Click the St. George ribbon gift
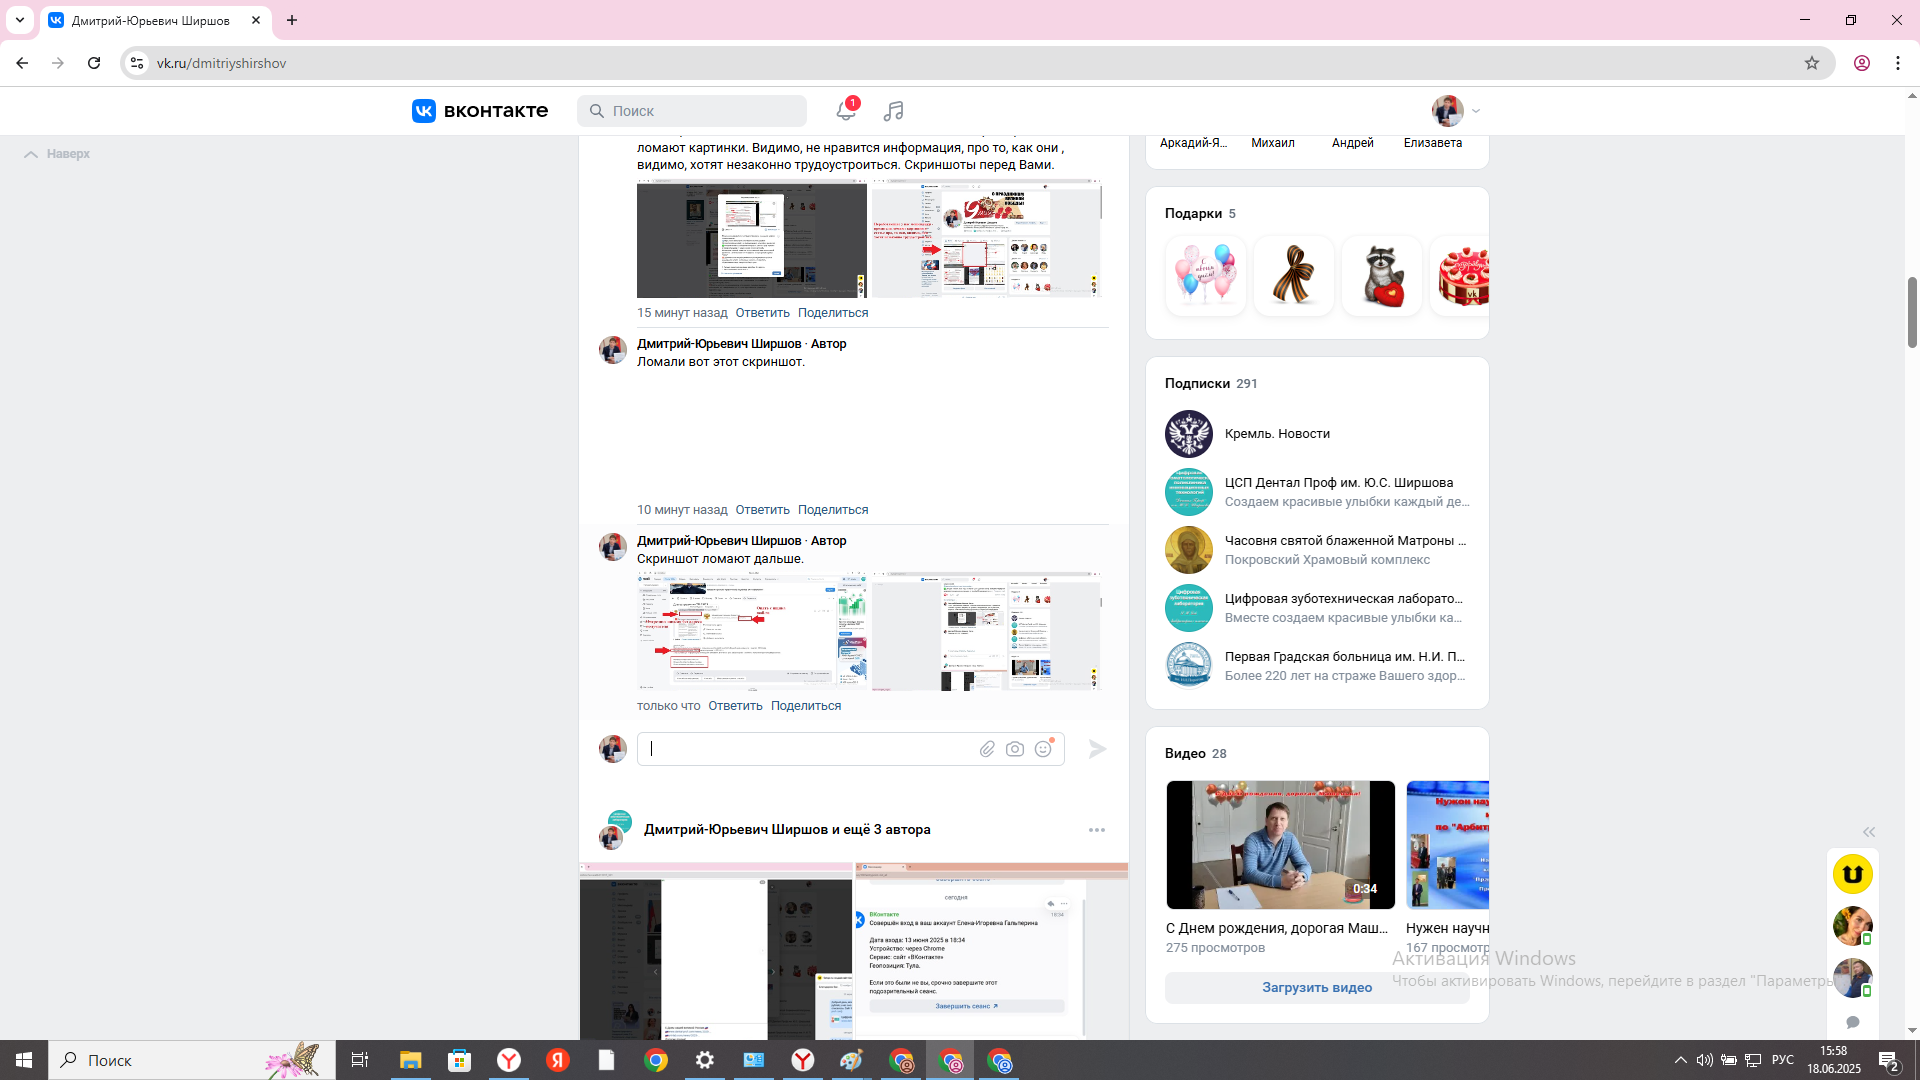The image size is (1920, 1080). click(1293, 276)
